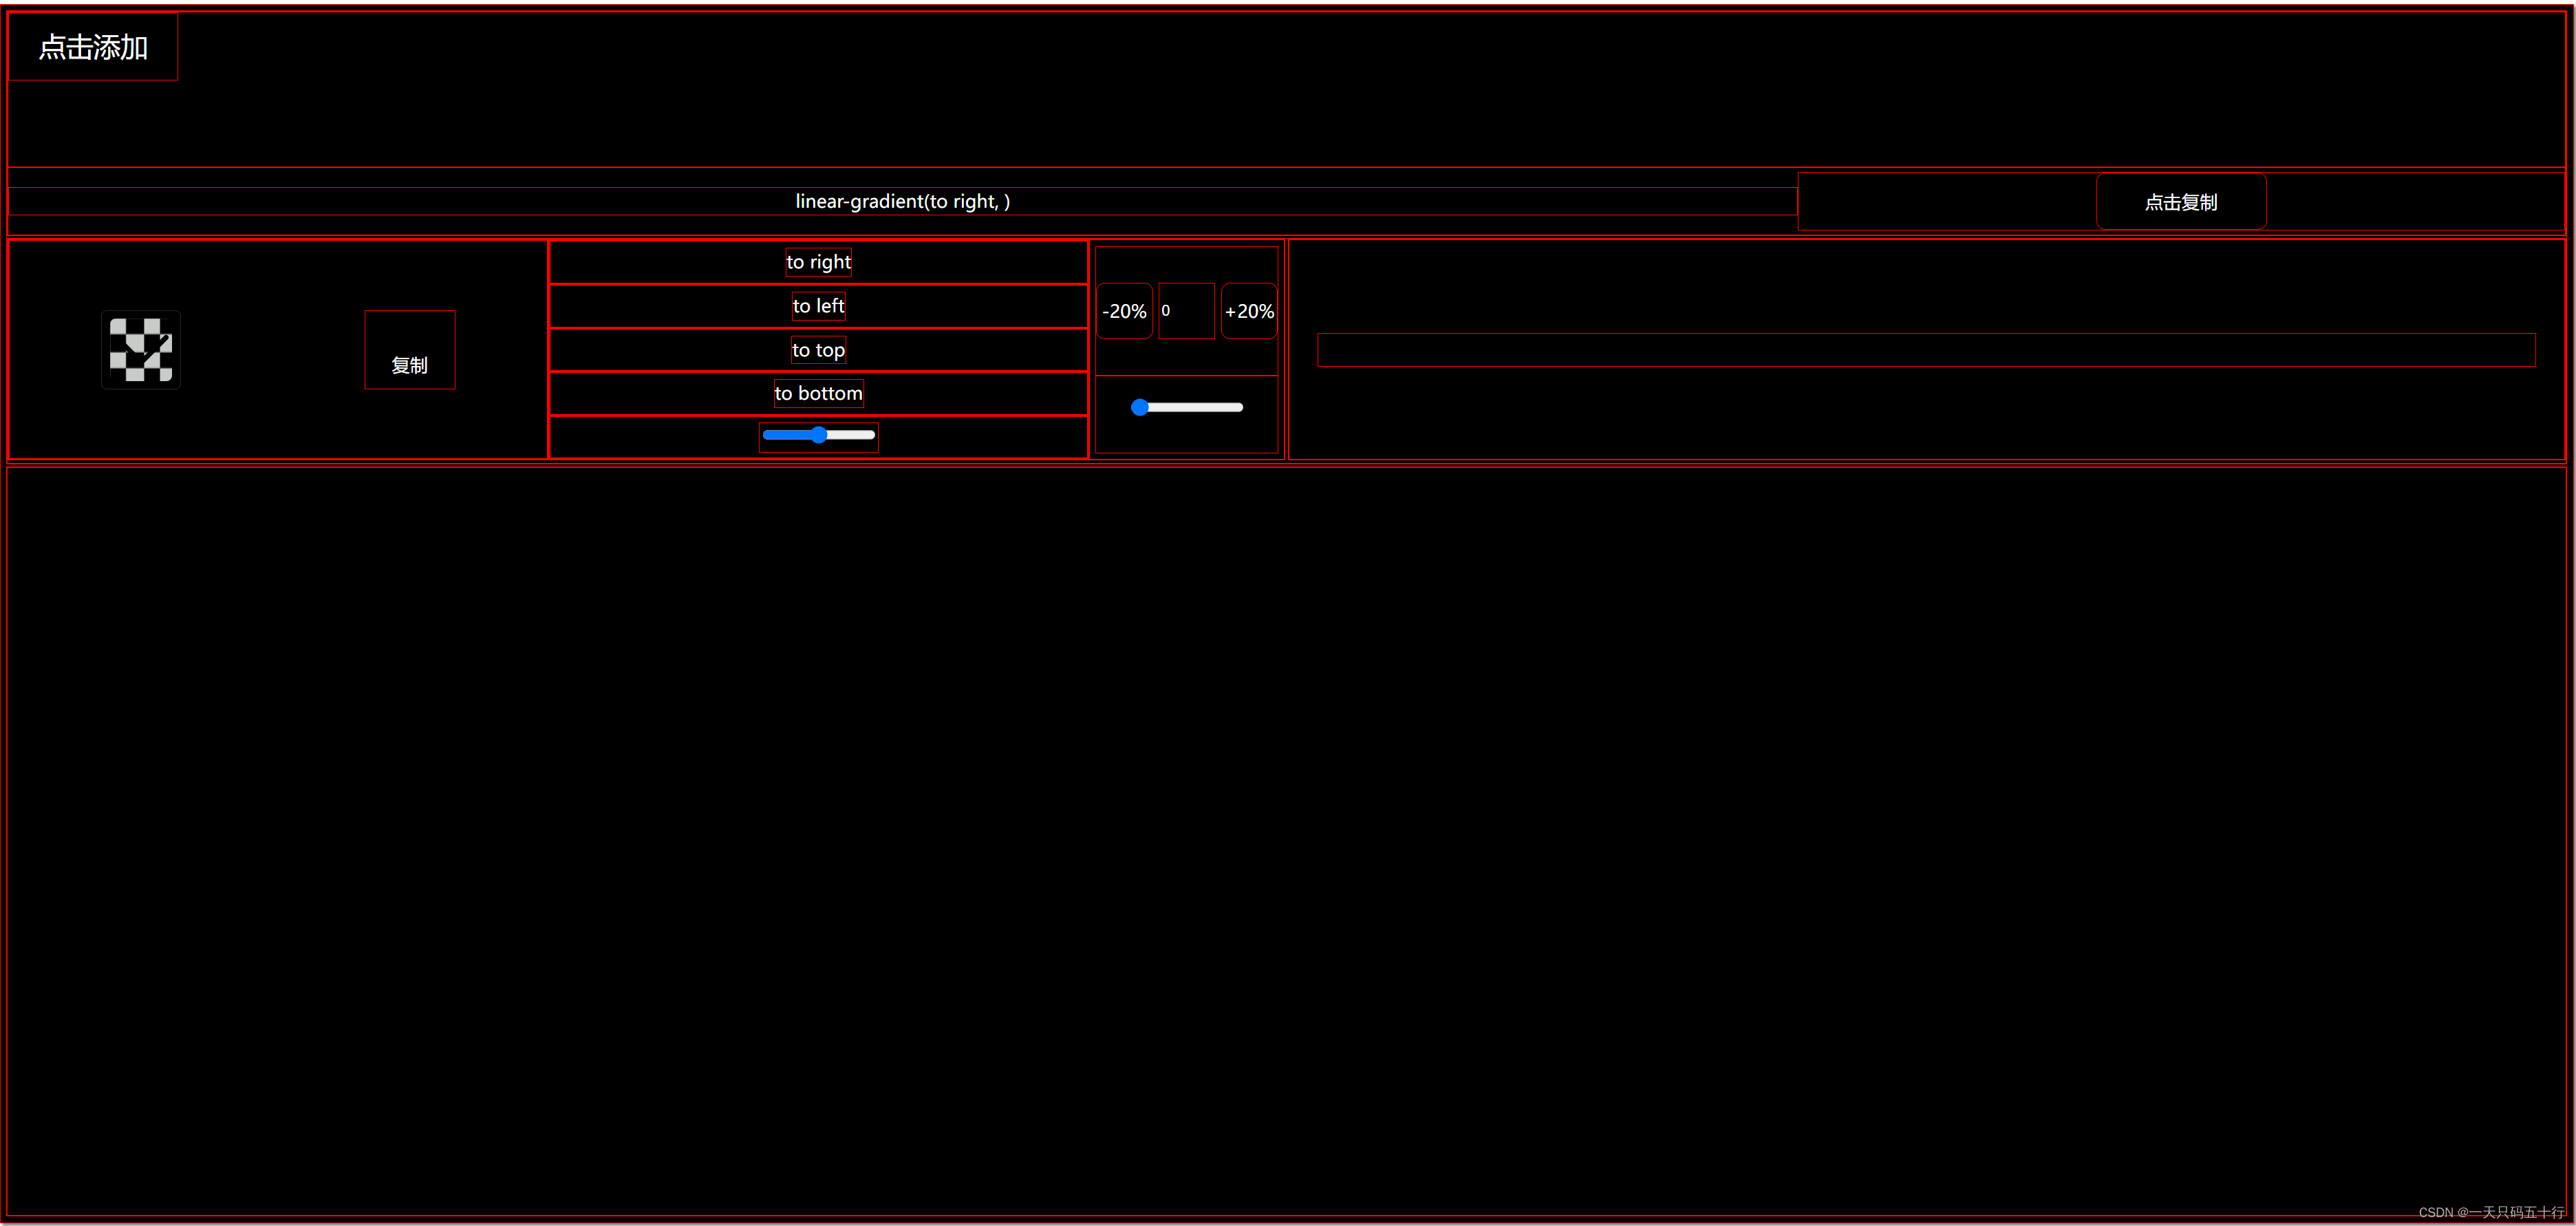Choose the 'to top' direction option
Screen dimensions: 2576x1226
(x=818, y=350)
